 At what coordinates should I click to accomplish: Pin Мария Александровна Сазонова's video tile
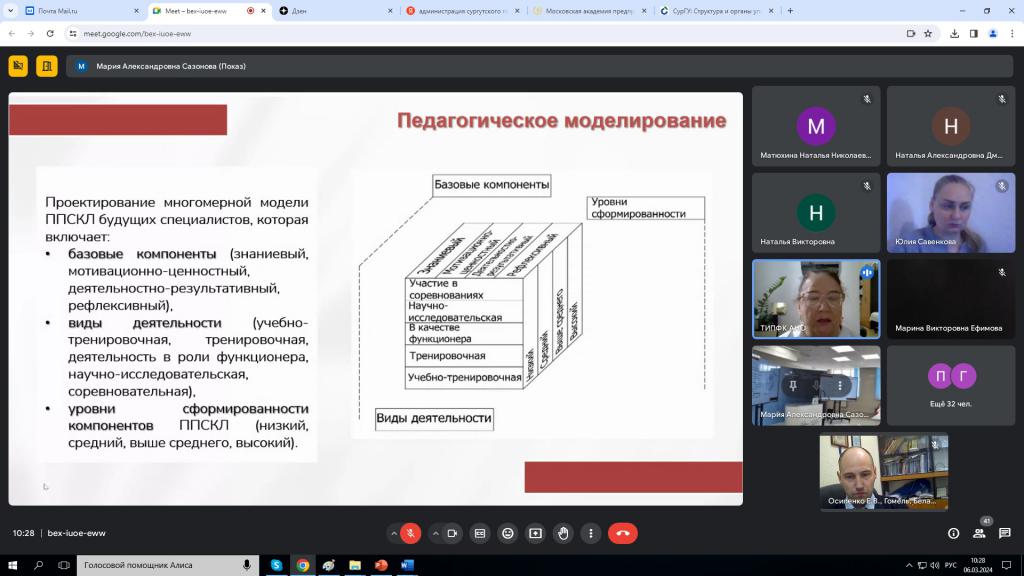pos(792,385)
